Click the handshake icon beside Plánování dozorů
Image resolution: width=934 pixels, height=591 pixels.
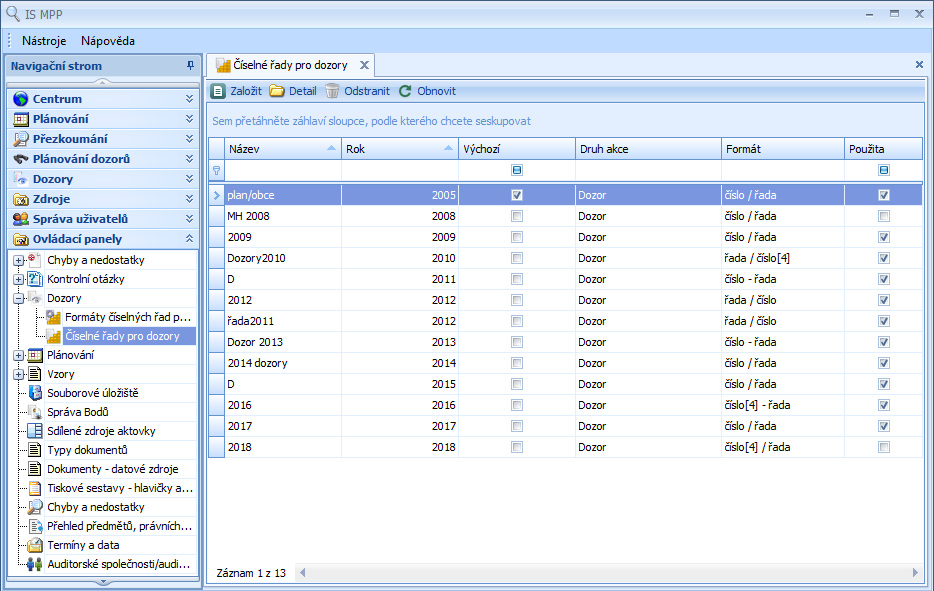[21, 159]
